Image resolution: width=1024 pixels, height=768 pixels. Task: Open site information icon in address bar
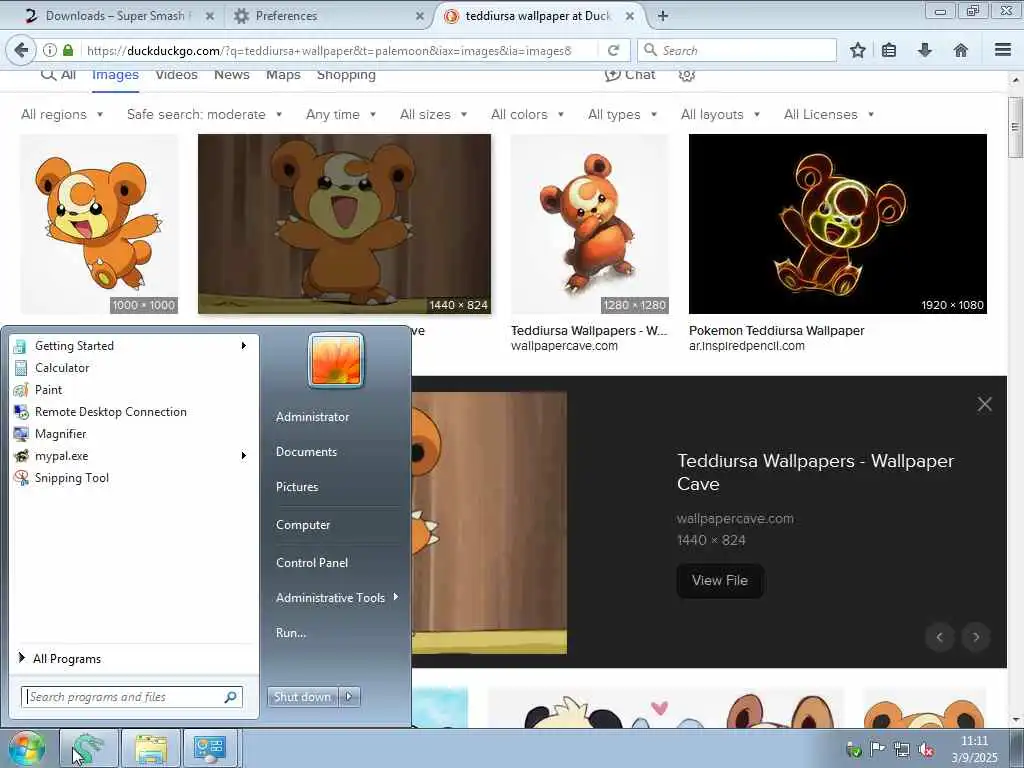coord(50,50)
